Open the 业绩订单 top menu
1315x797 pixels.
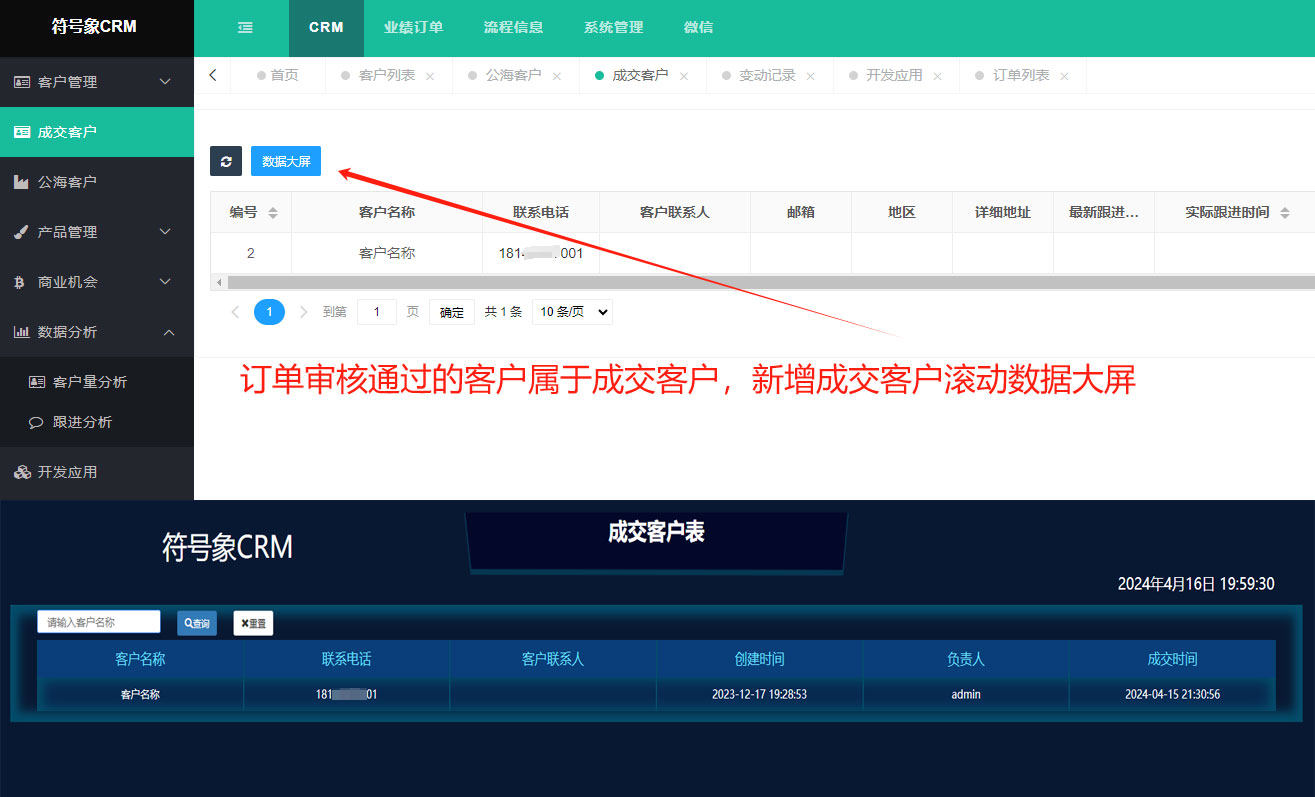[x=414, y=28]
